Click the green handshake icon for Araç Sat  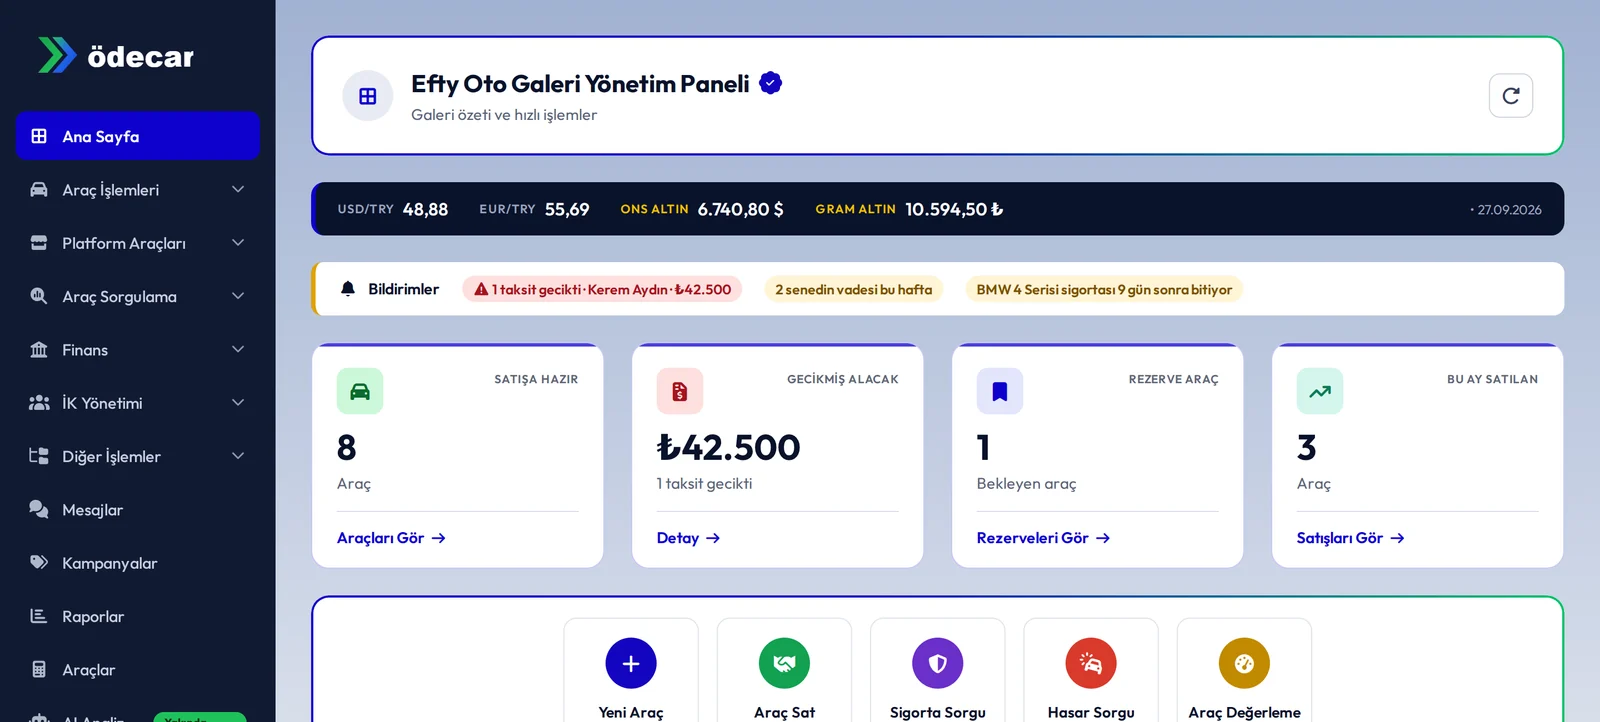784,663
